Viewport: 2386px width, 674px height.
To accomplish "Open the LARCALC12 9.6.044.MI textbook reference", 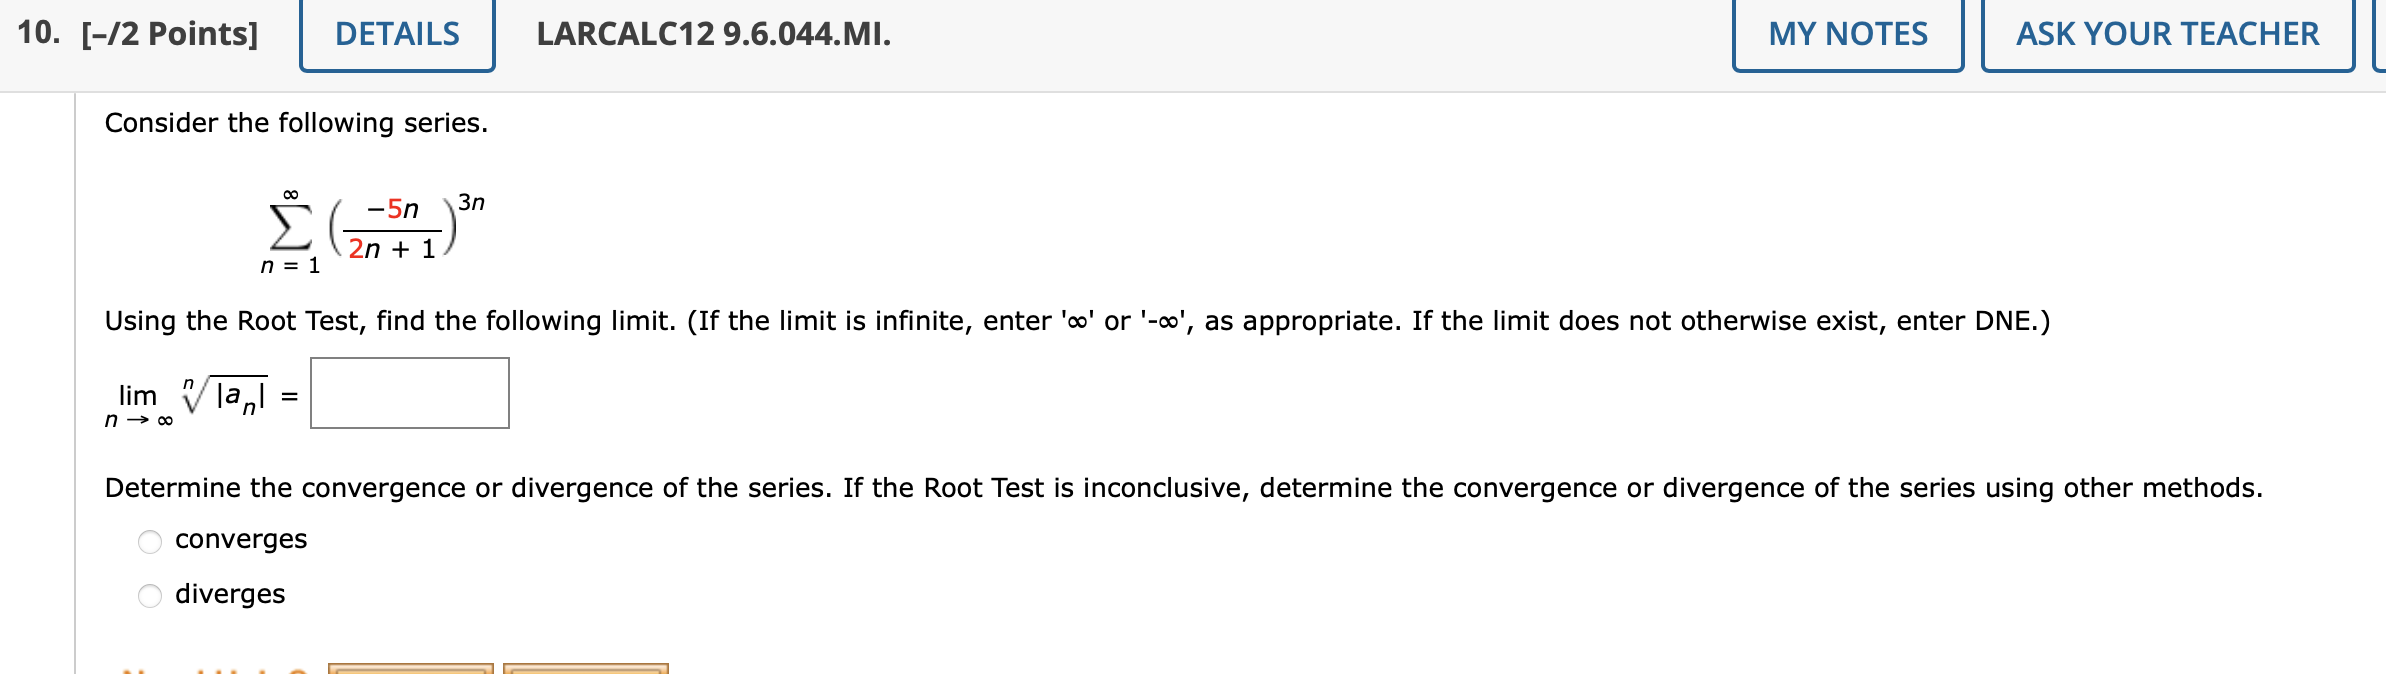I will point(710,35).
